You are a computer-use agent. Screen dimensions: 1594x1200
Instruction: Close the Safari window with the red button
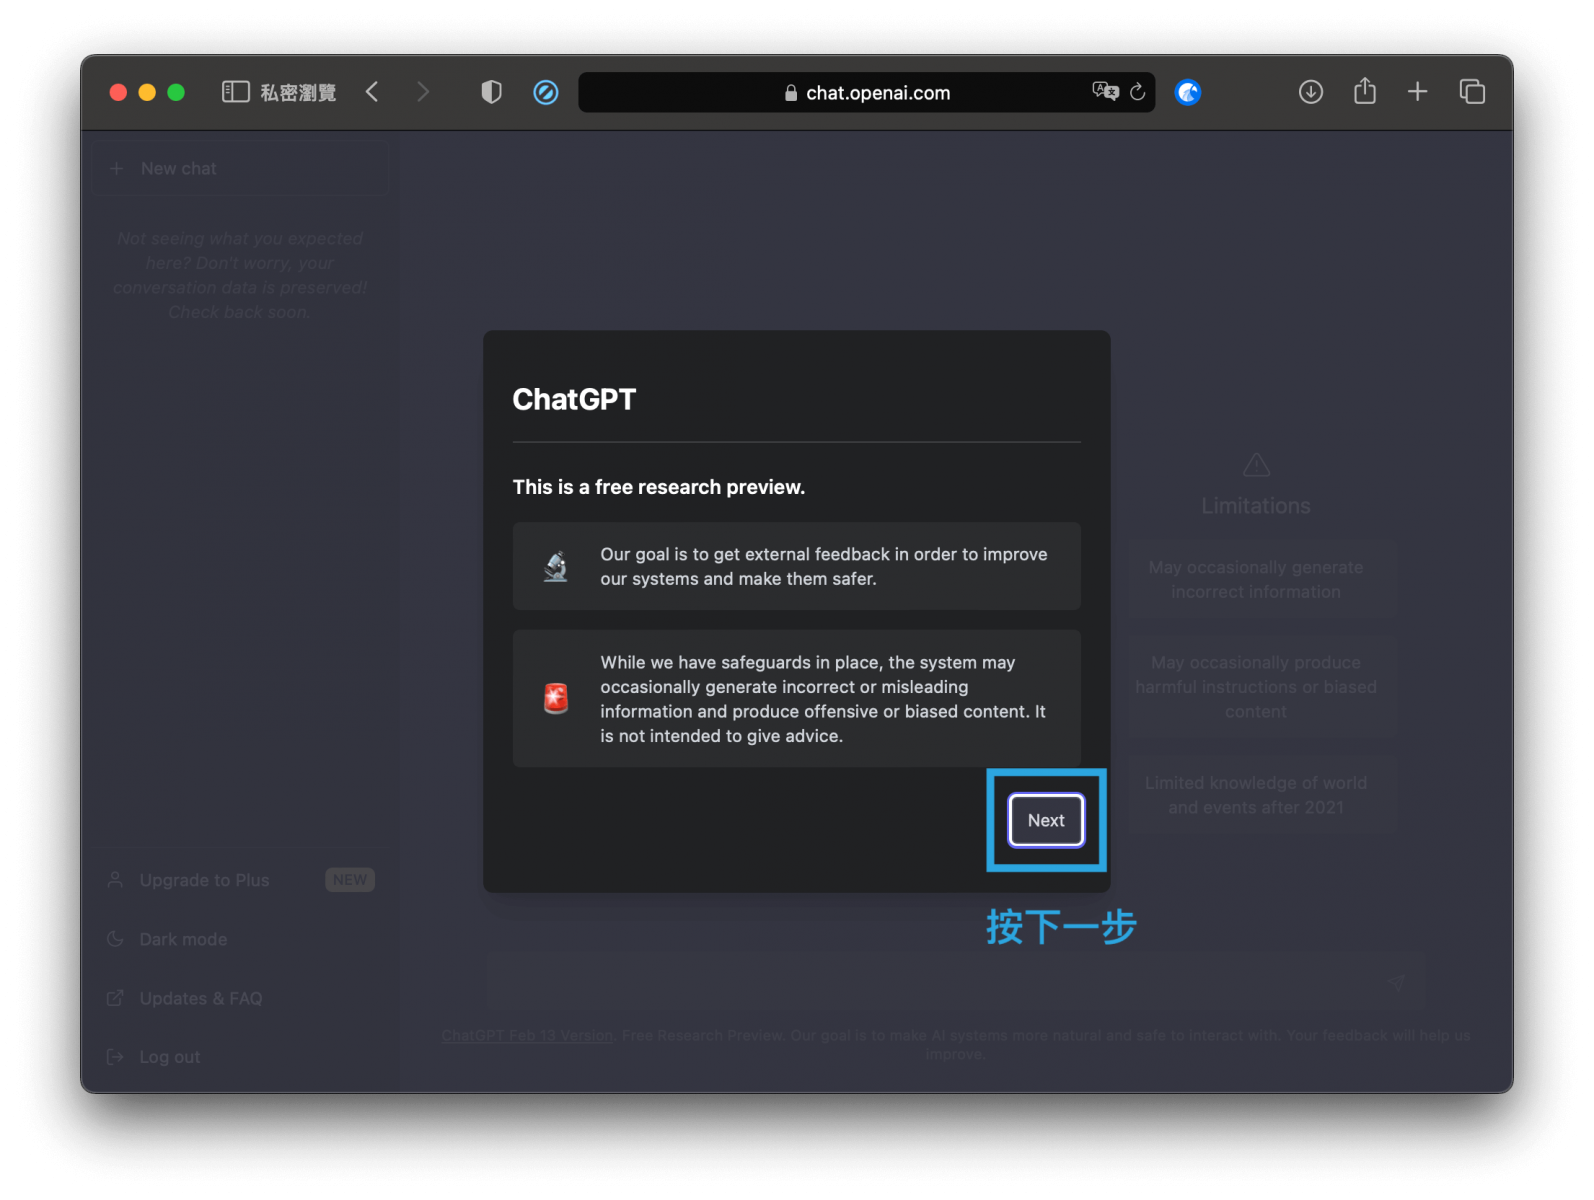pyautogui.click(x=118, y=92)
